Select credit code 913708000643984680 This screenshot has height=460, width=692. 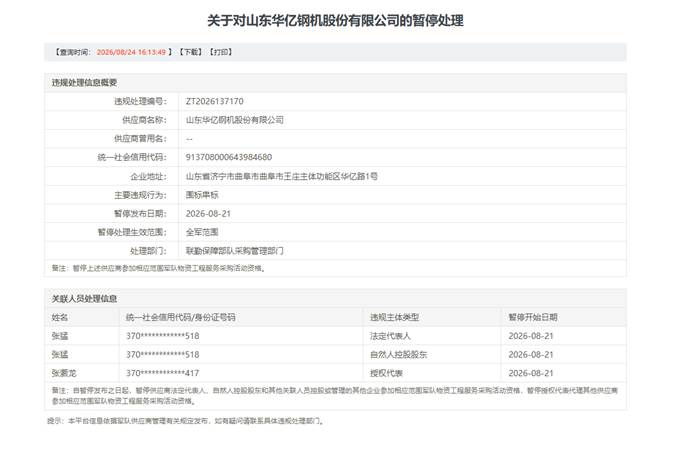(x=229, y=157)
